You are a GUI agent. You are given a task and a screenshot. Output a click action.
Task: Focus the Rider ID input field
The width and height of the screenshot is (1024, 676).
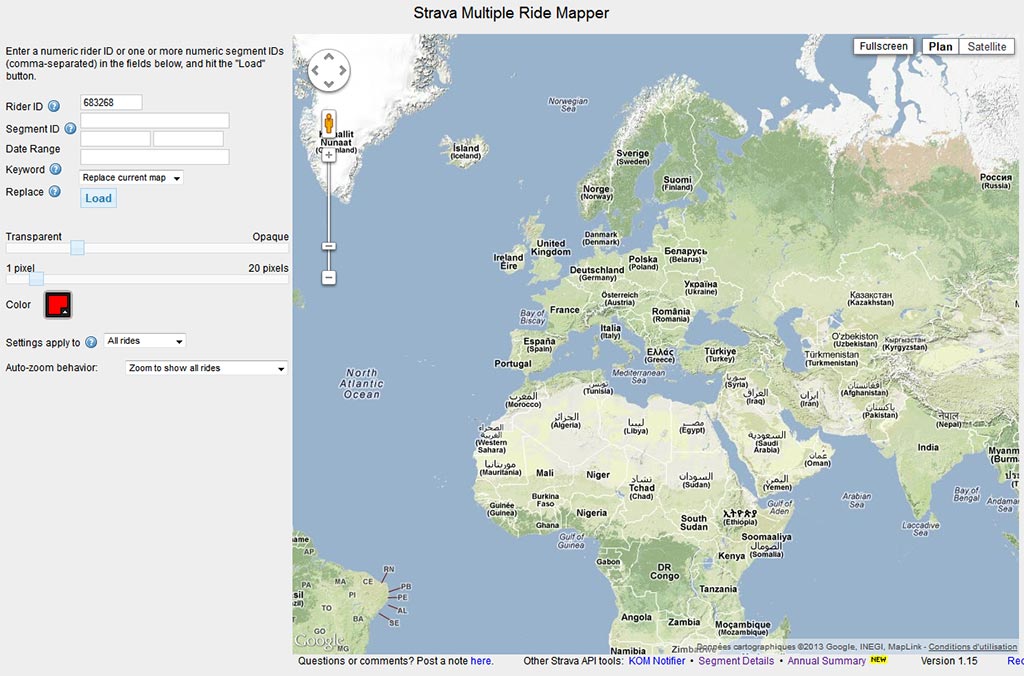(111, 103)
